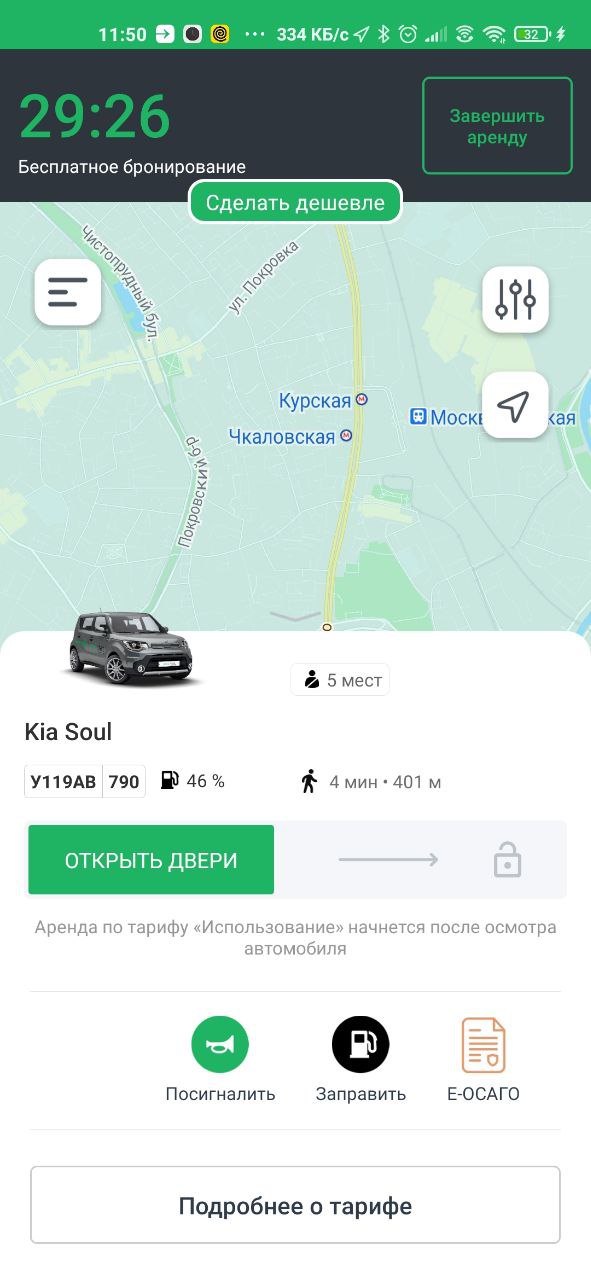Tap the fuel level icon showing 46 %
The height and width of the screenshot is (1280, 591).
(x=170, y=781)
